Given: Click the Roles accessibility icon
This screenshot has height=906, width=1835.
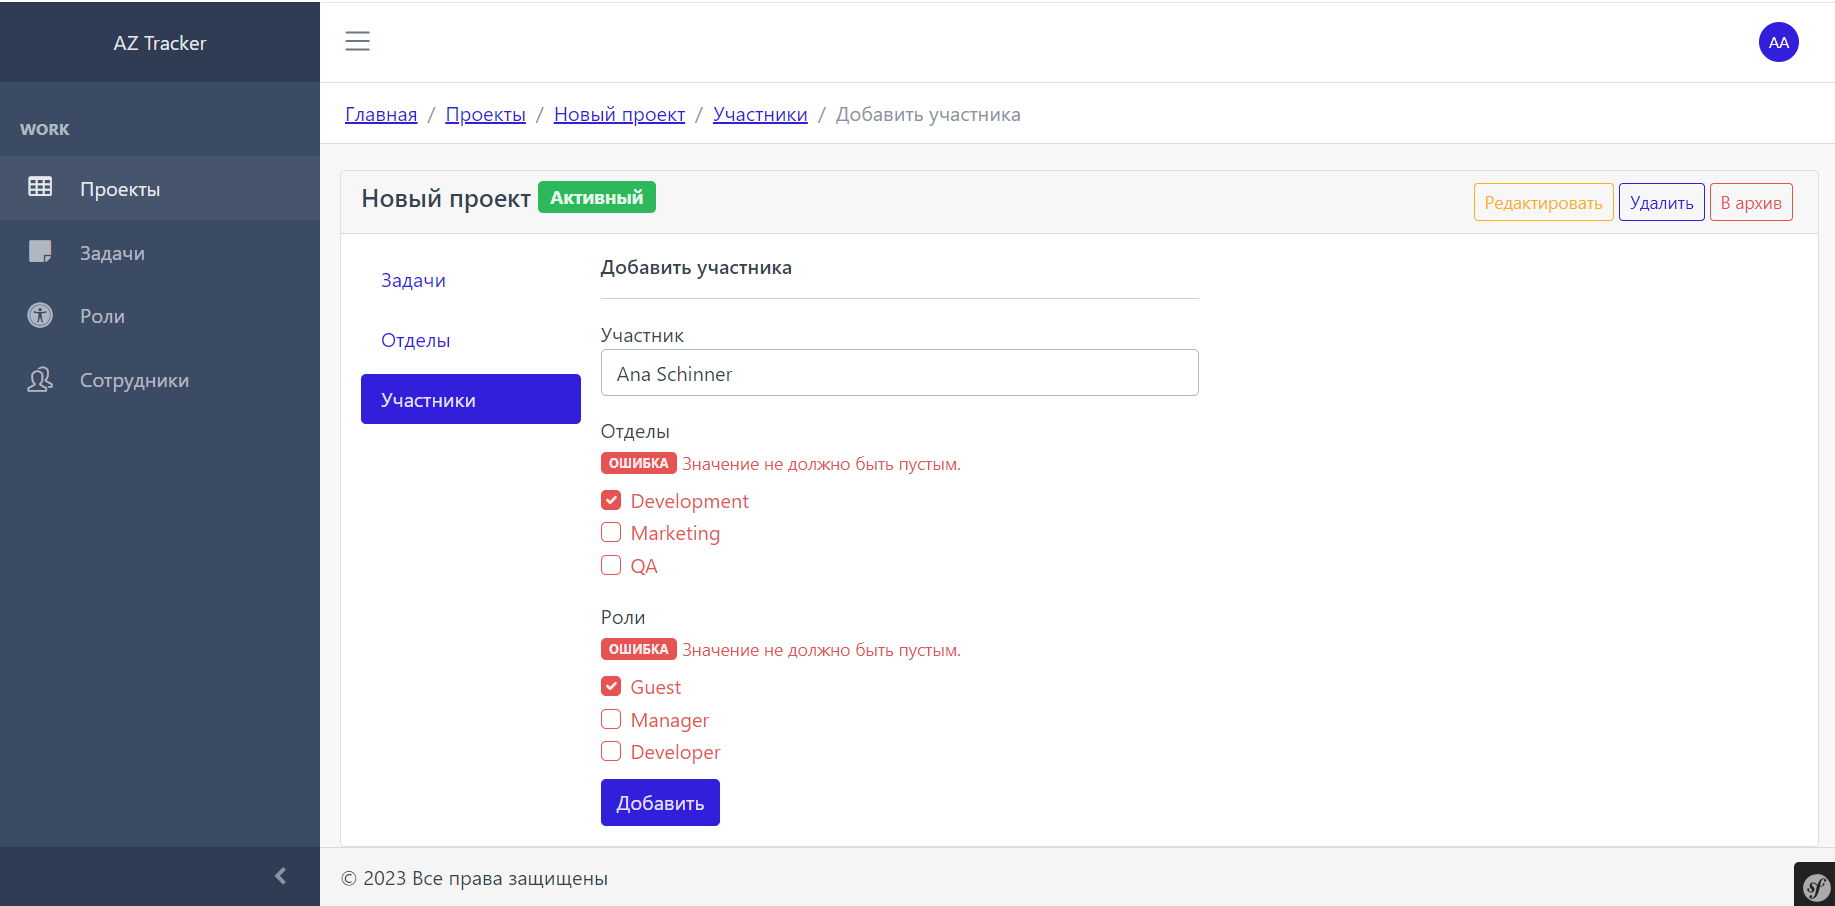Looking at the screenshot, I should pos(40,315).
